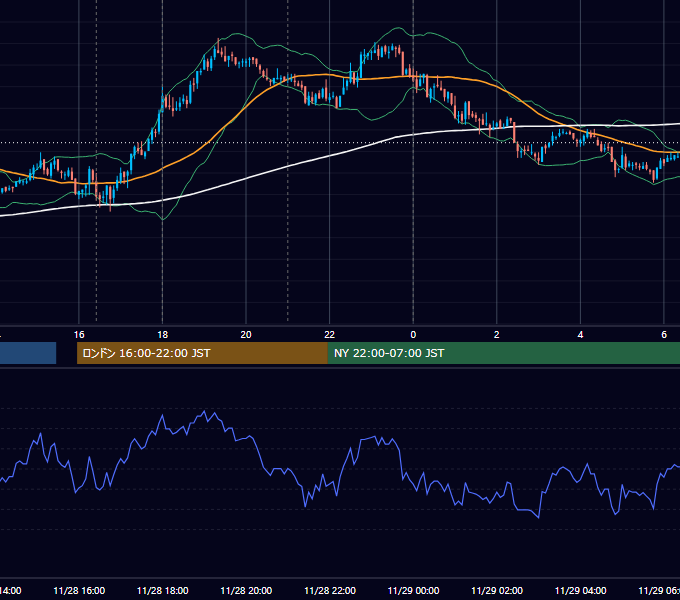Click the 11/28 20:00 time label
The image size is (680, 600).
[246, 590]
